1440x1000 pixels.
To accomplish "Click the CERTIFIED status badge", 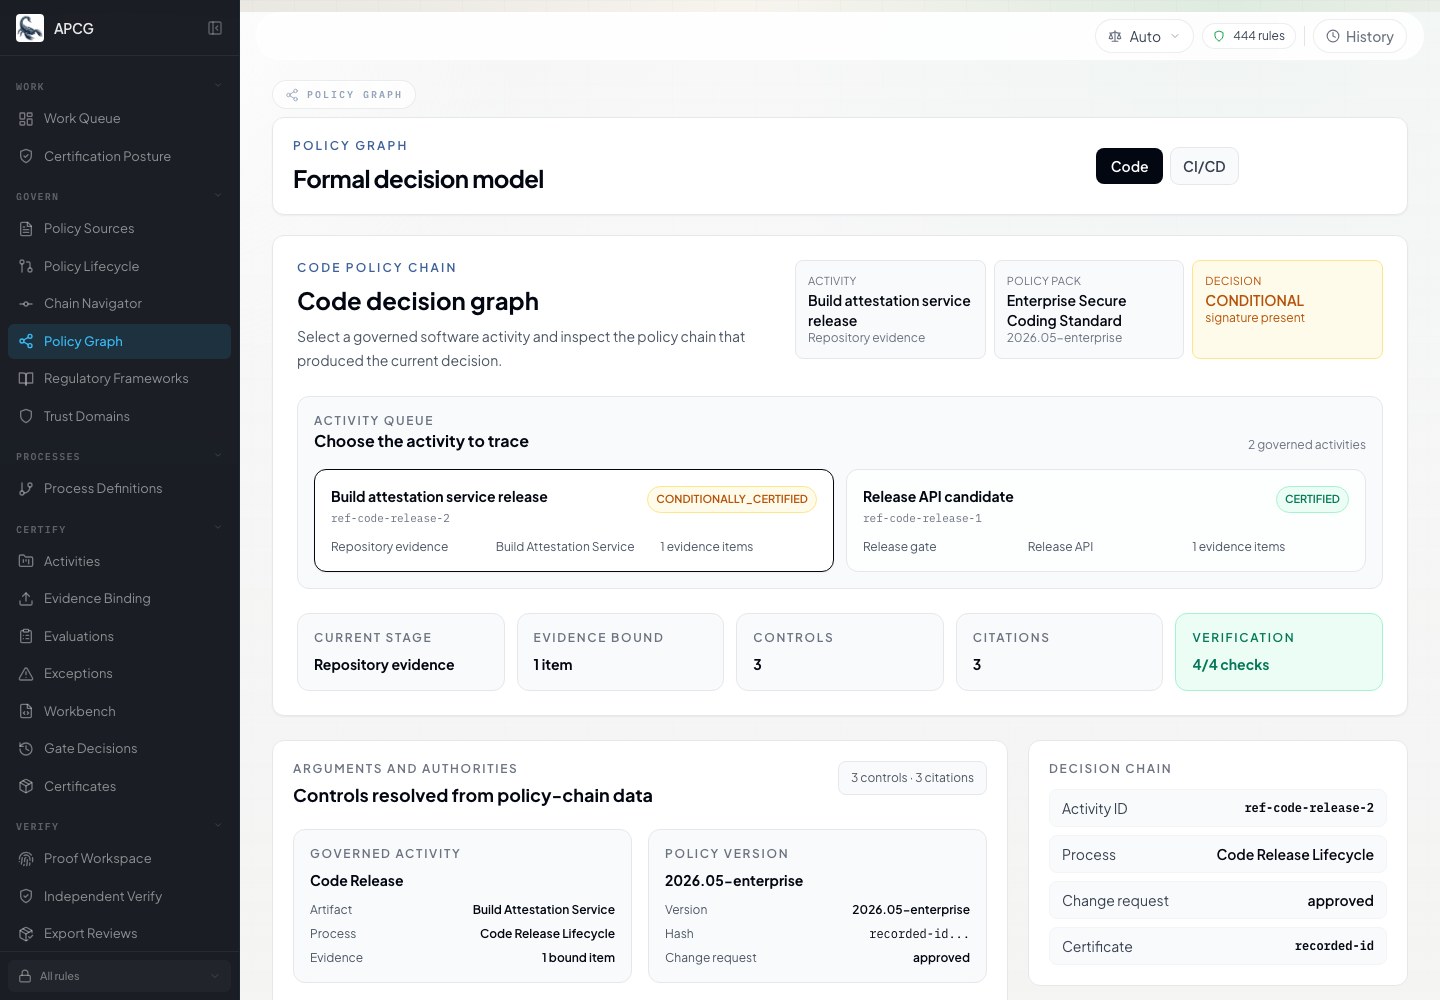I will 1312,499.
